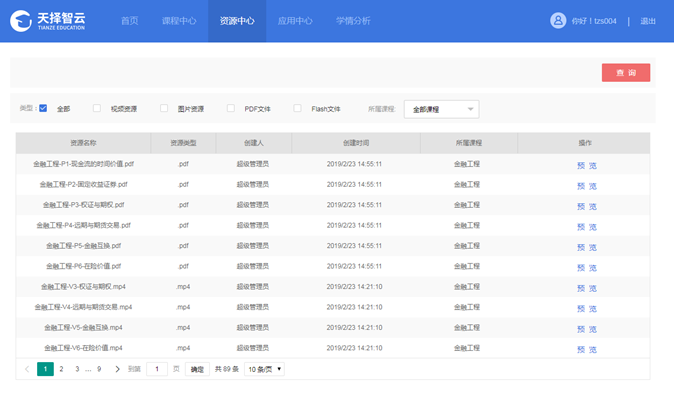Preview 金融工程-V6-在险价值.mp4
The height and width of the screenshot is (396, 674).
pyautogui.click(x=587, y=350)
